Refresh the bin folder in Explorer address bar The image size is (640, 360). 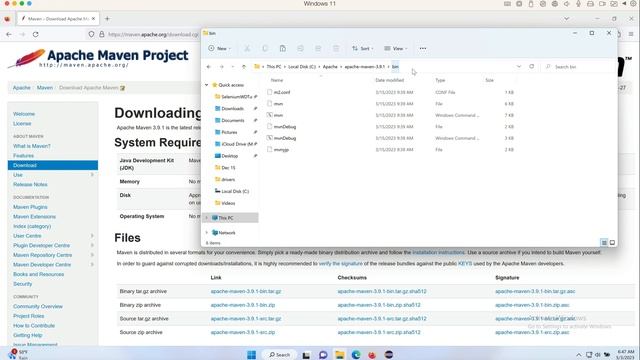[x=531, y=67]
